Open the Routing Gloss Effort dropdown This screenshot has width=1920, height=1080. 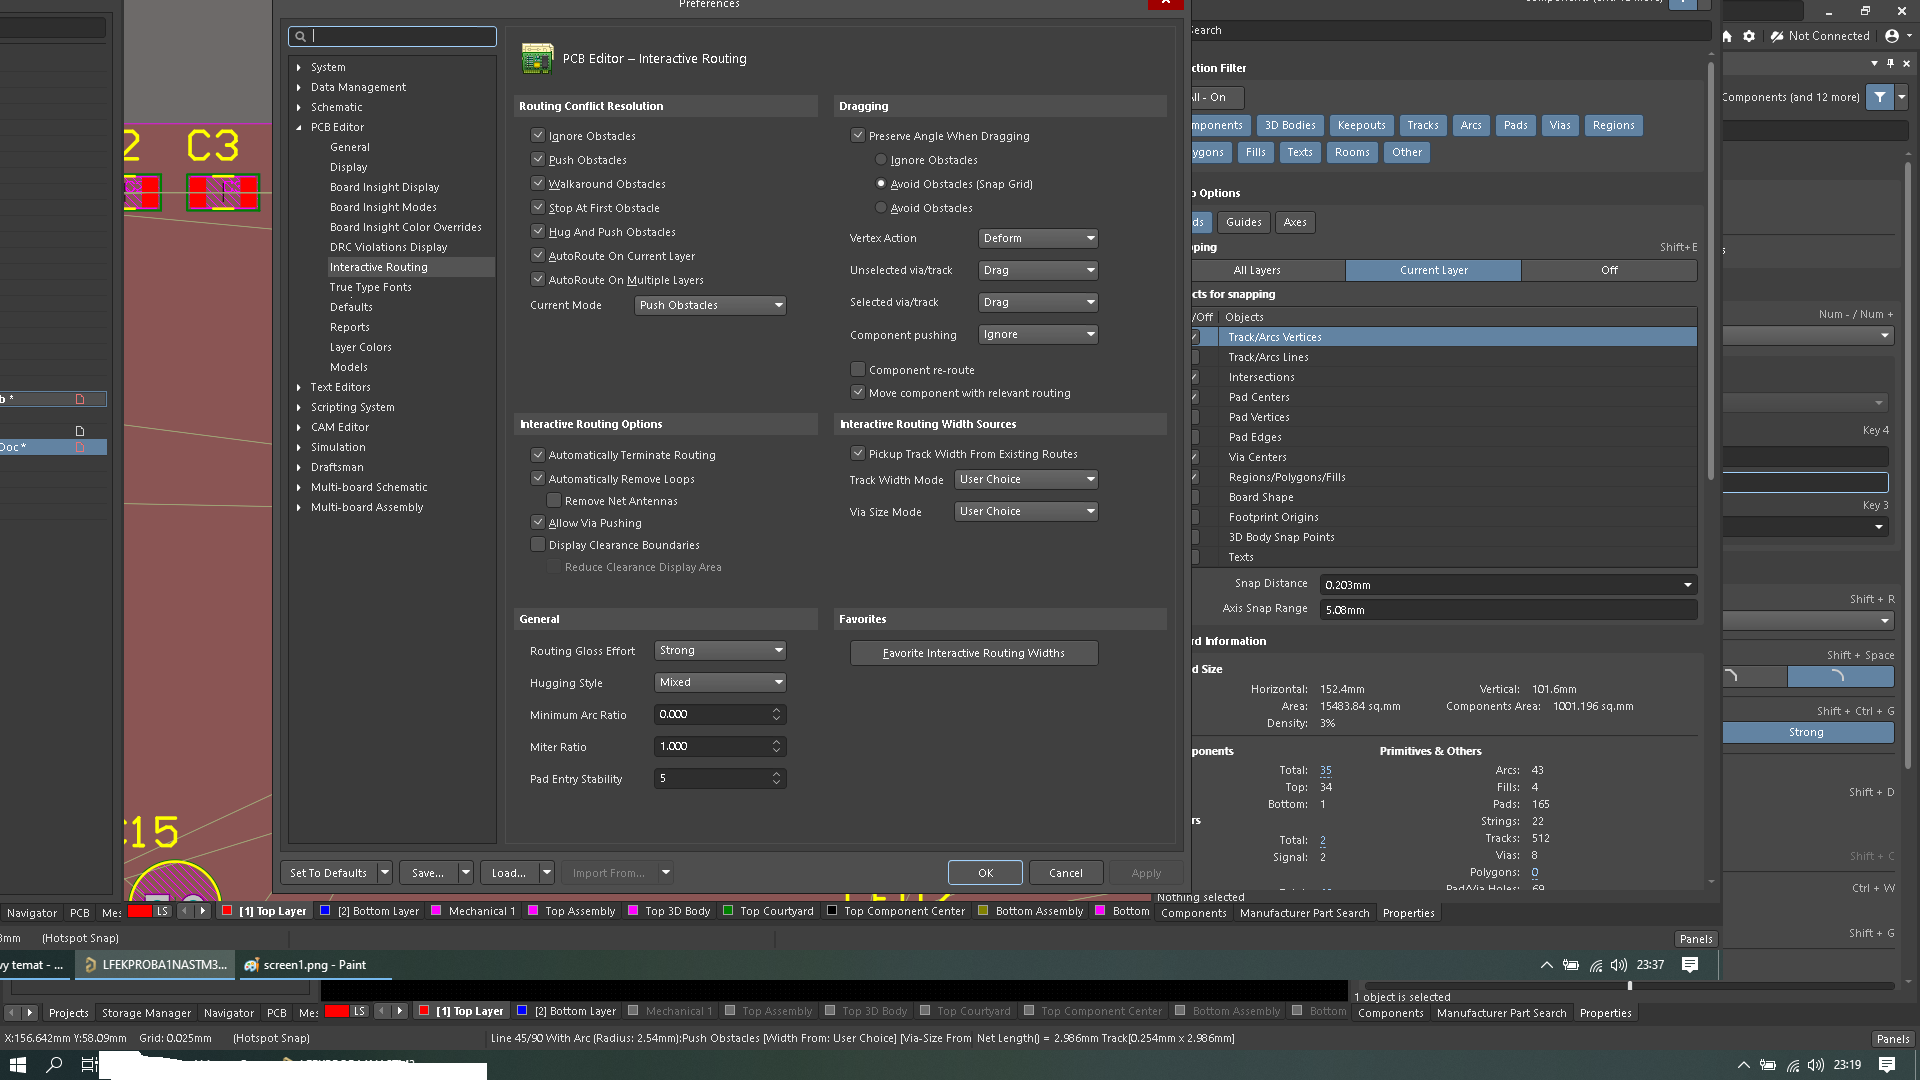point(720,650)
